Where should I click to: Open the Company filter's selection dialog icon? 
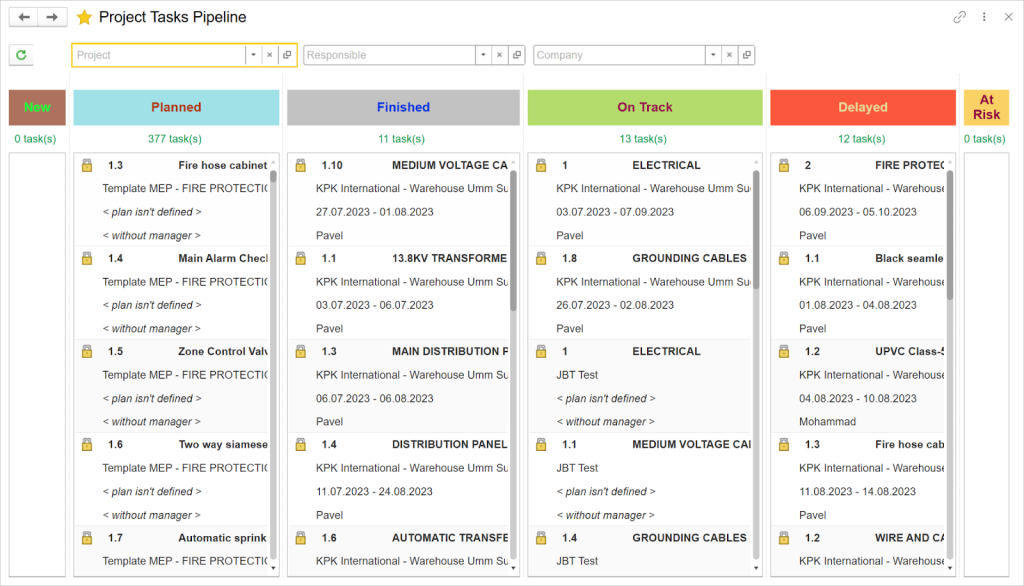coord(746,54)
